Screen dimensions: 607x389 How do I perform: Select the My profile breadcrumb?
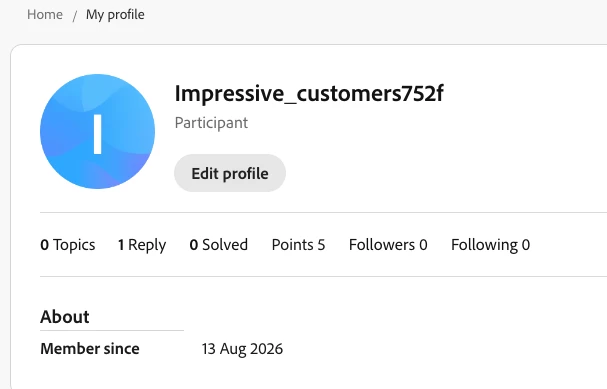click(115, 15)
